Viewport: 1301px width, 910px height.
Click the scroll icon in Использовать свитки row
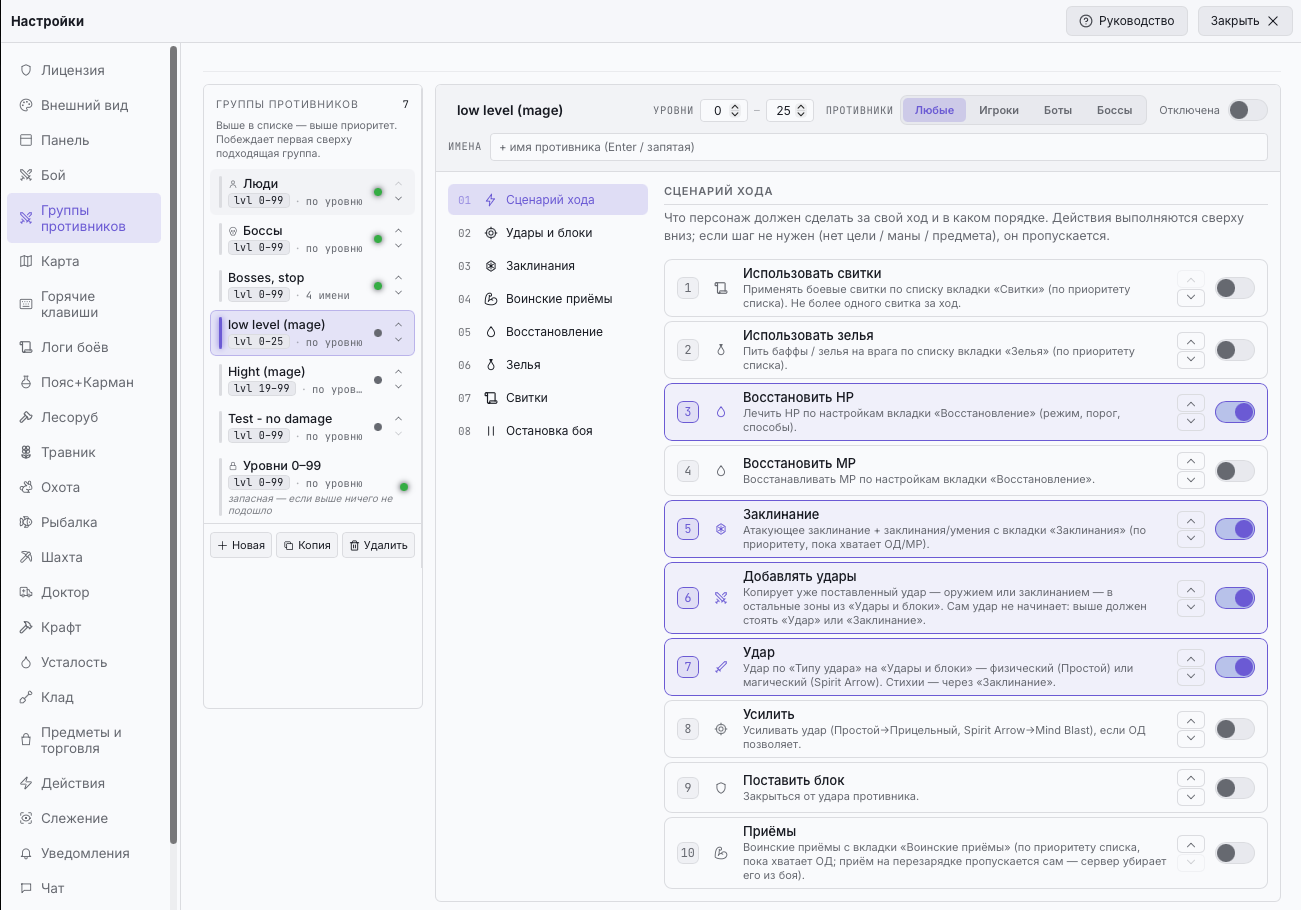point(721,288)
